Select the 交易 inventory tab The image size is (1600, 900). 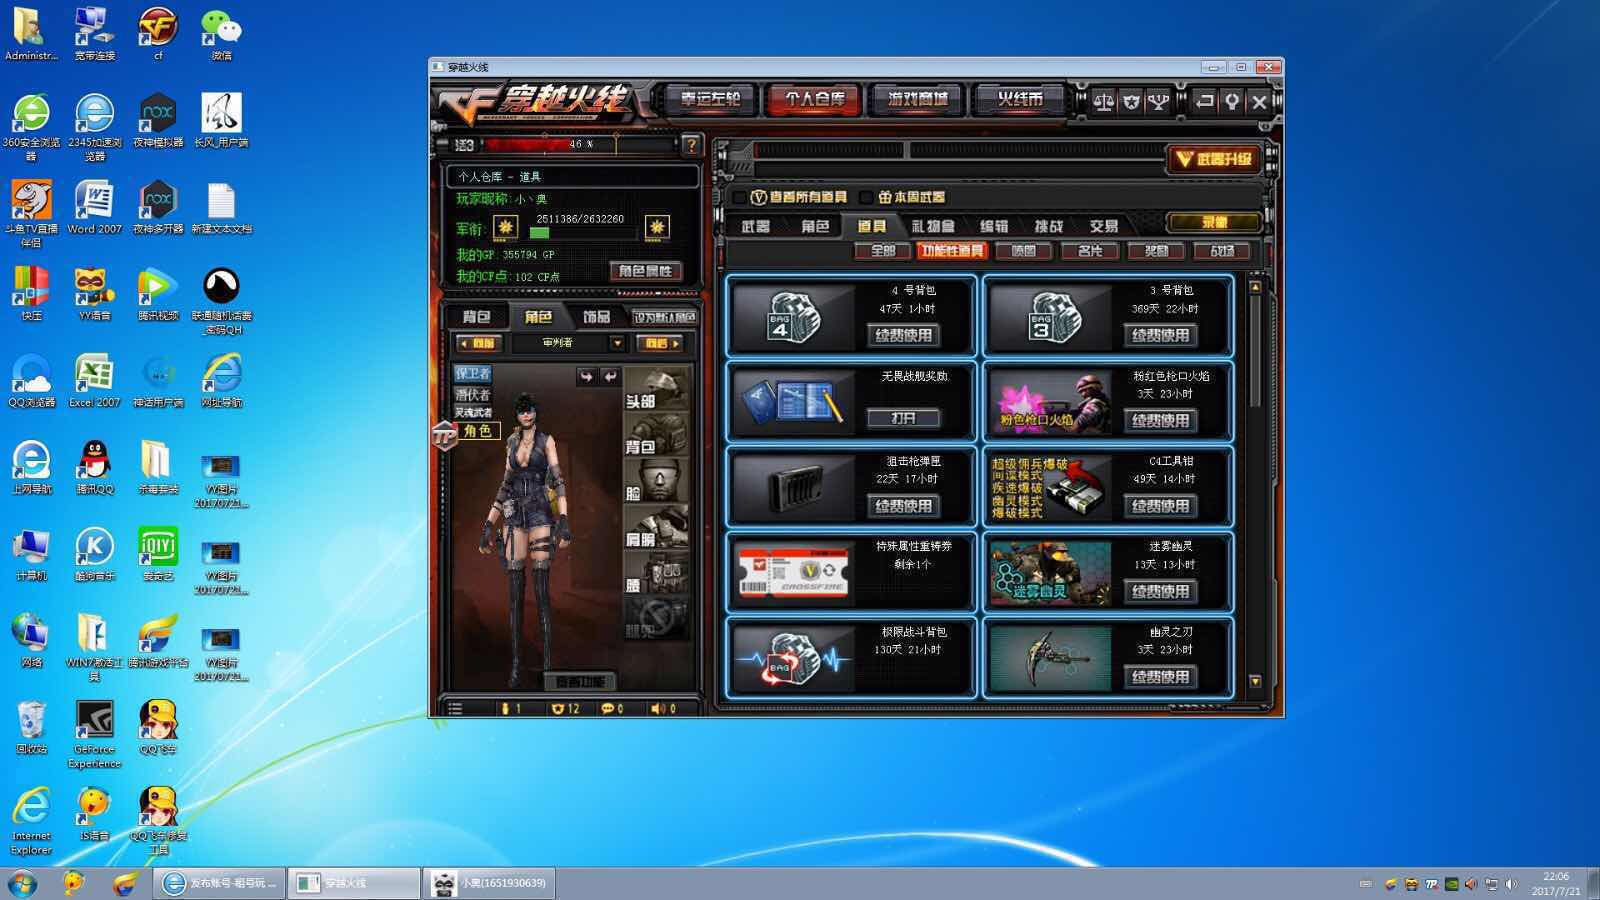coord(1104,226)
